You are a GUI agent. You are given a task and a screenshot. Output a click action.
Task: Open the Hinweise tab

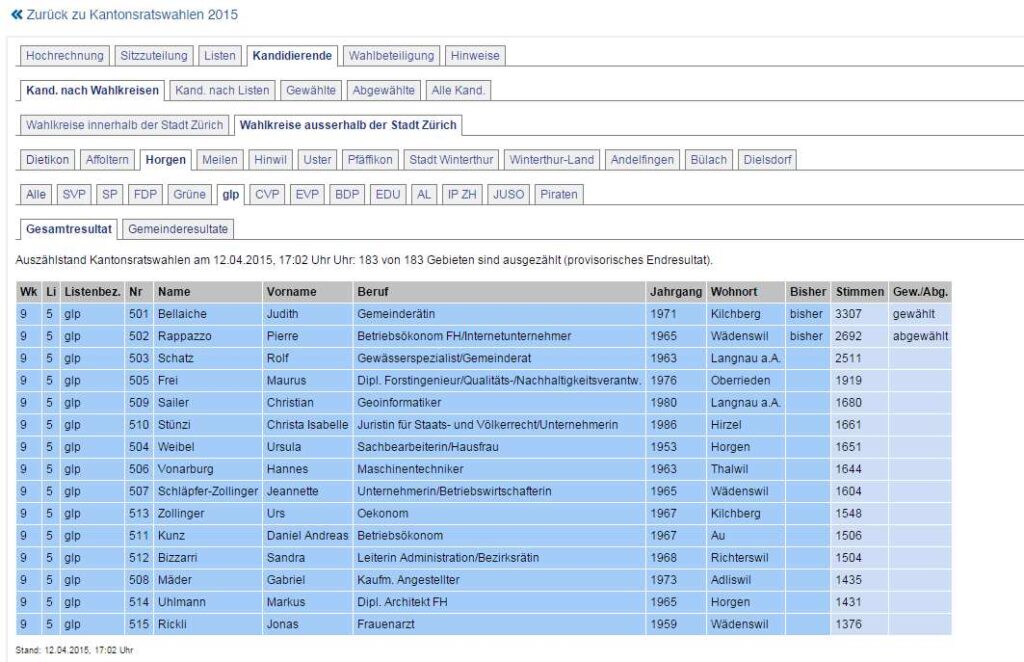click(x=475, y=55)
